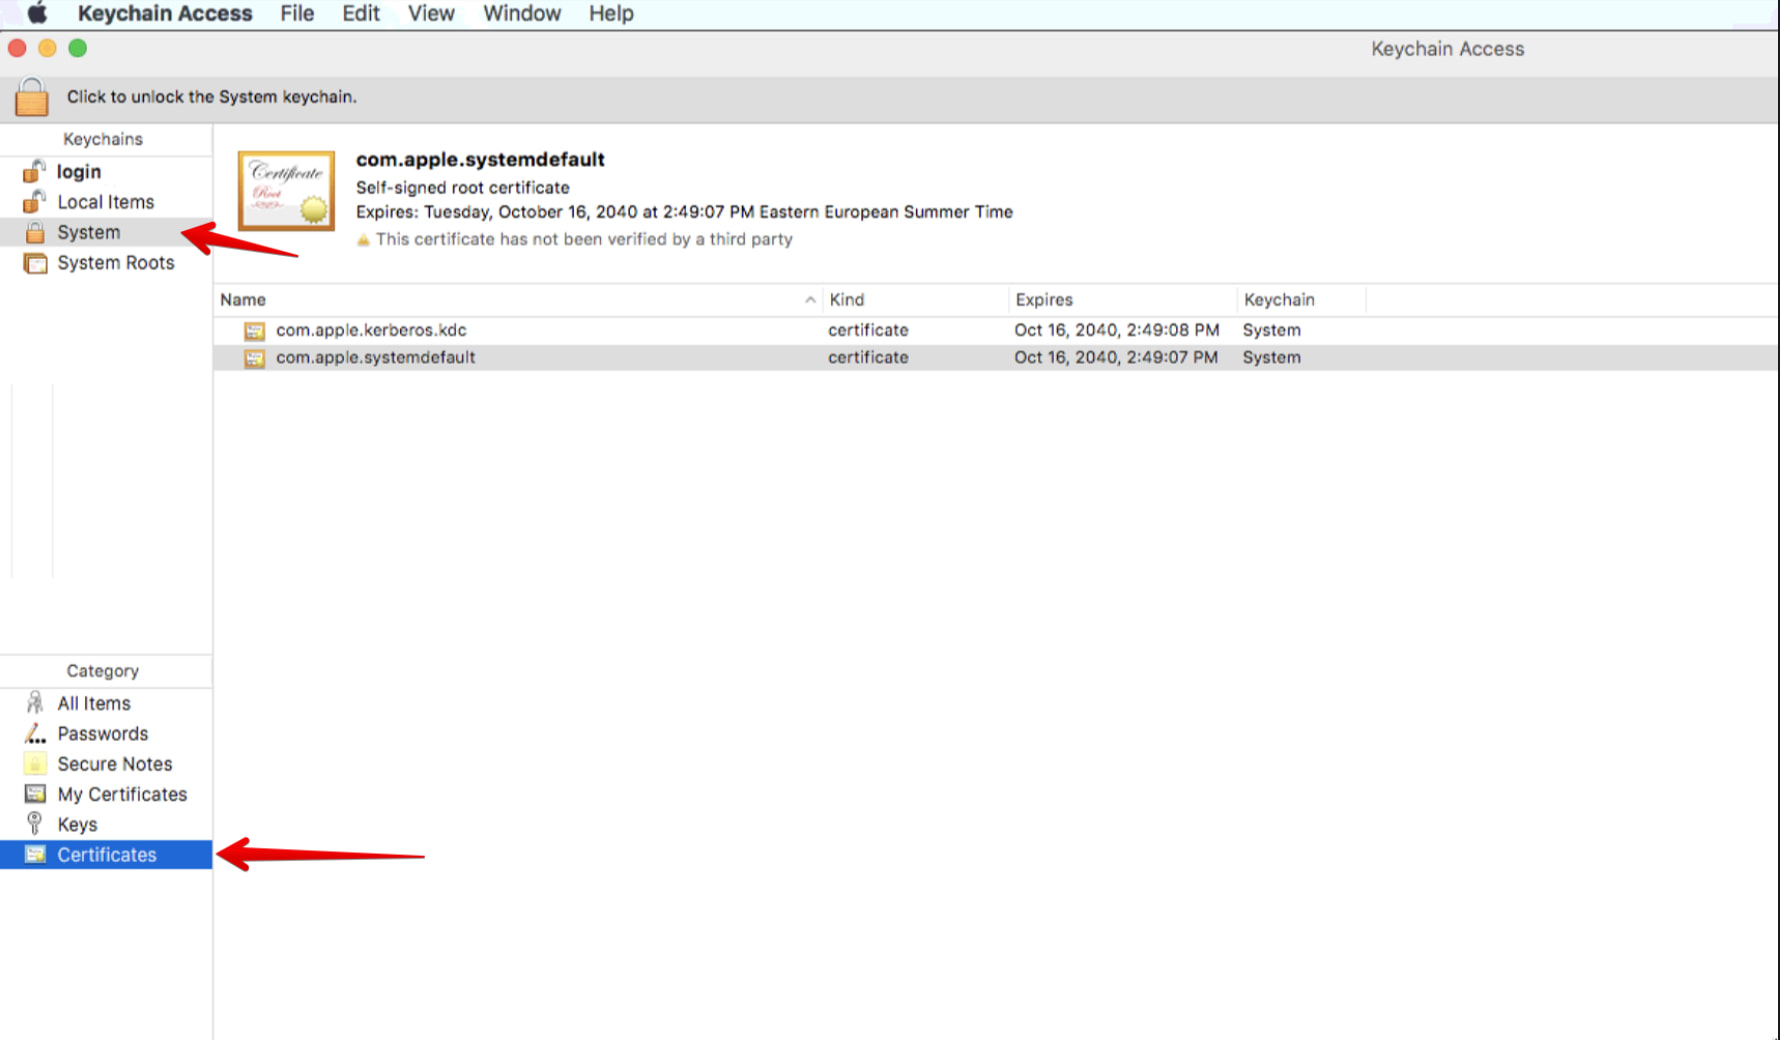This screenshot has height=1040, width=1780.
Task: Open the View menu
Action: point(430,13)
